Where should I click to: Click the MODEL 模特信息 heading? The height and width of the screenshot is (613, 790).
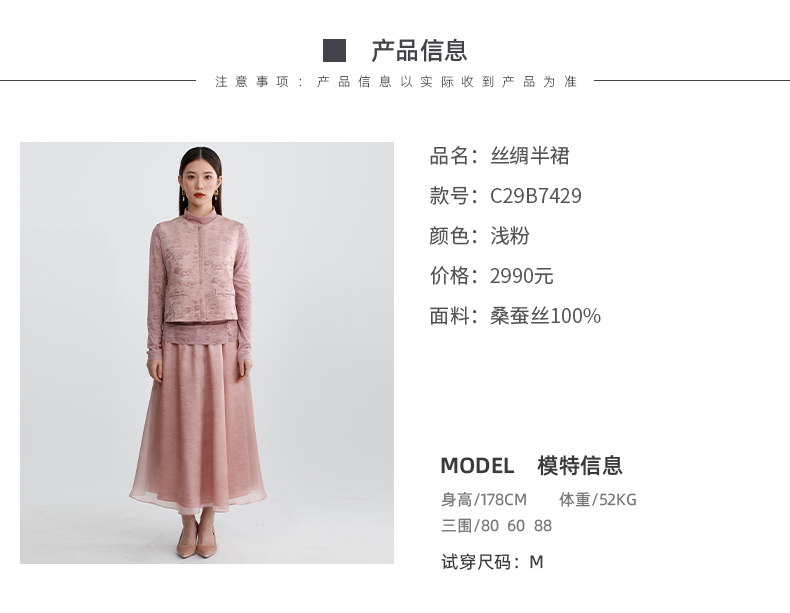532,465
